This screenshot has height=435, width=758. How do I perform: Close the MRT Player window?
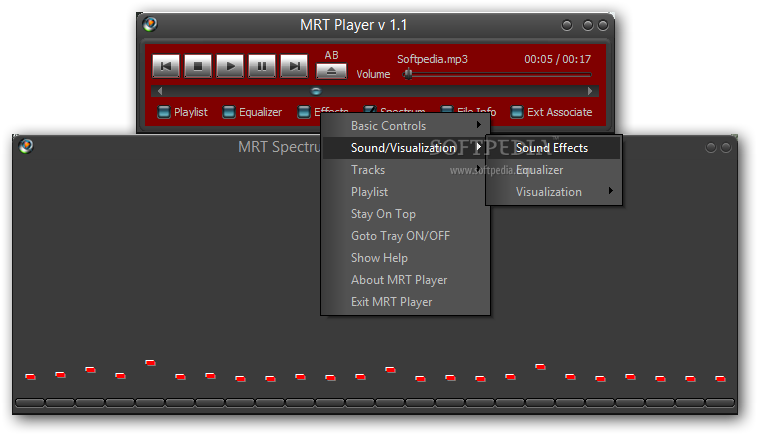[603, 25]
